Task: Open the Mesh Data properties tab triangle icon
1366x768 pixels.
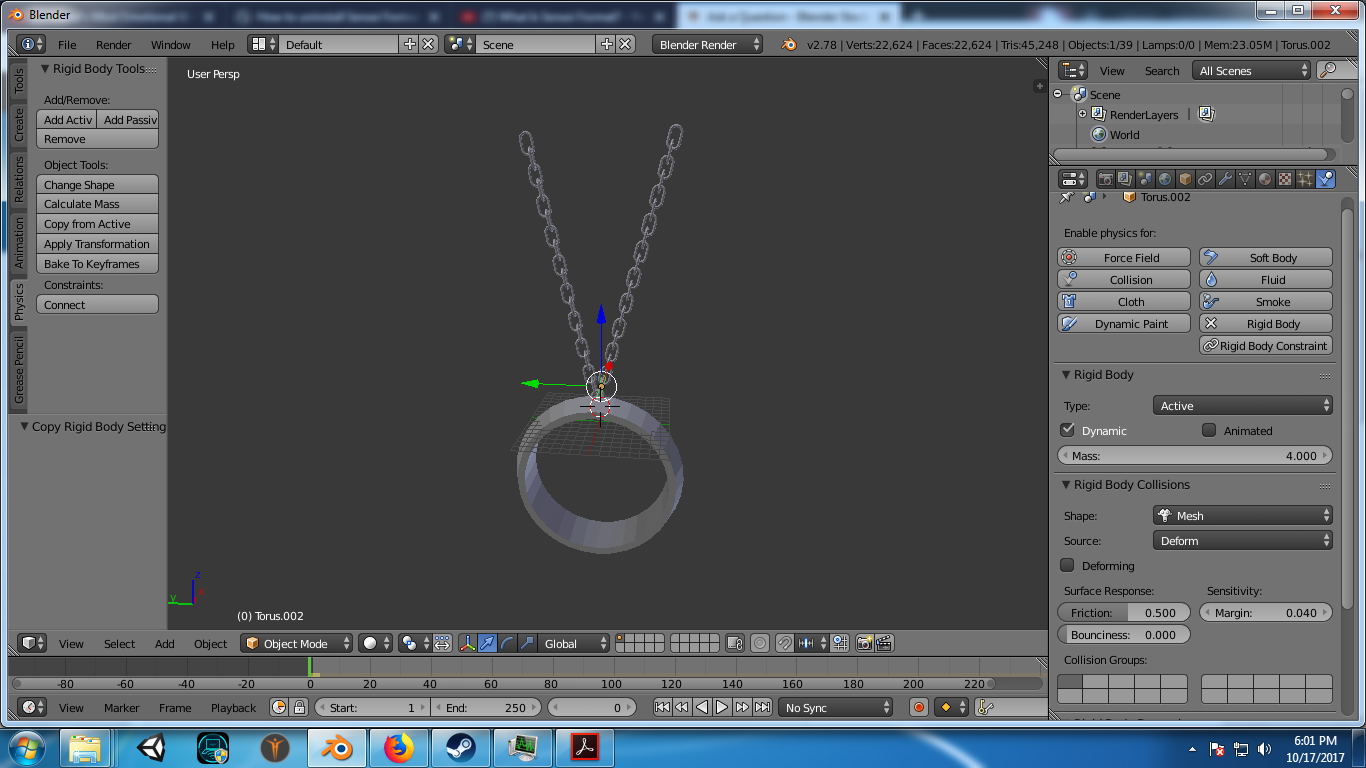Action: click(x=1245, y=179)
